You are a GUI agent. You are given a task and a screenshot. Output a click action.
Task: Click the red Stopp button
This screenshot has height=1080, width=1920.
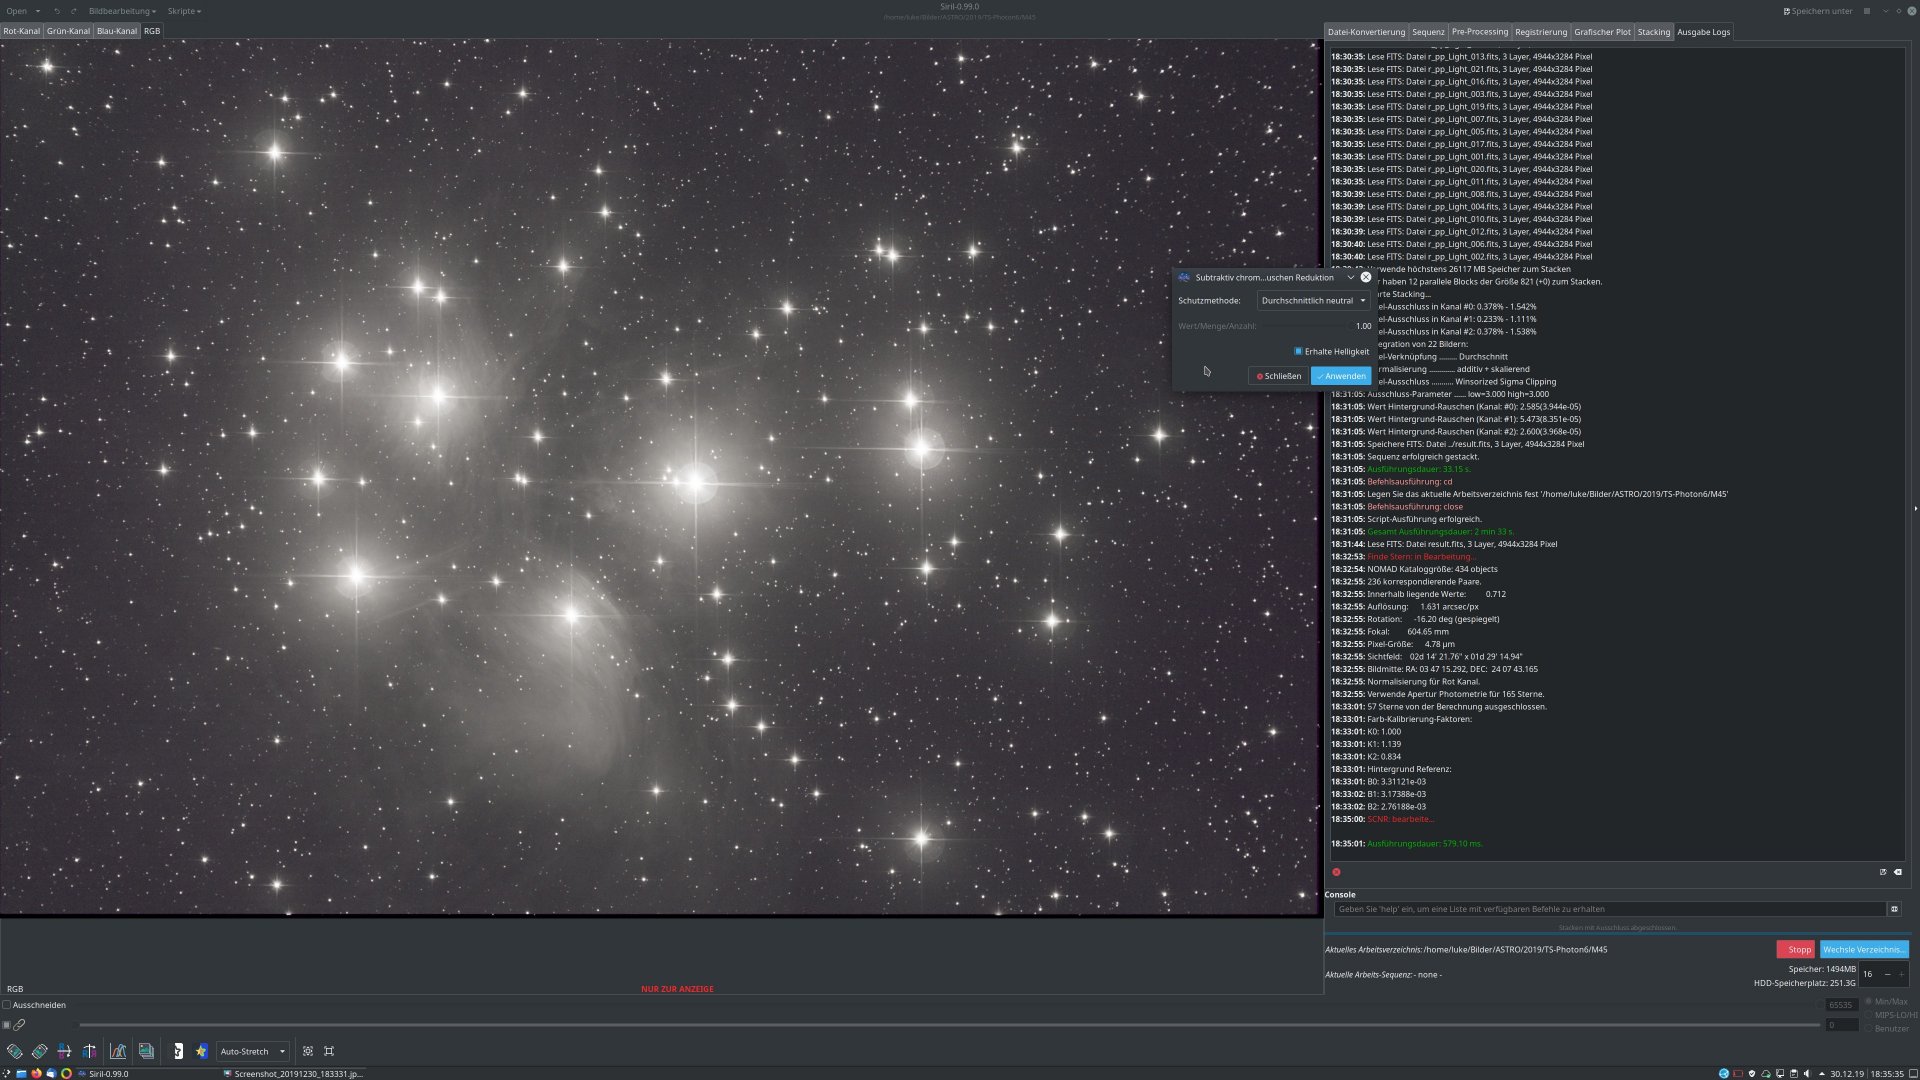(1796, 949)
